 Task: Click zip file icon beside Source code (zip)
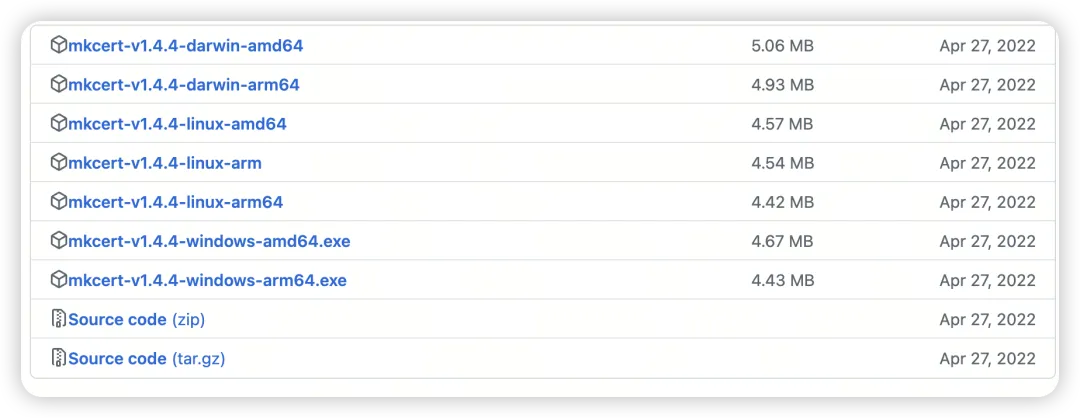pos(59,319)
